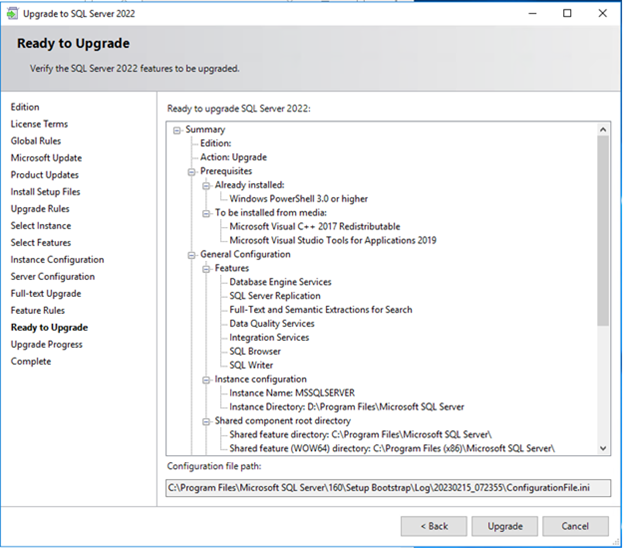Select Complete step in sidebar
Image resolution: width=624 pixels, height=549 pixels.
[x=31, y=361]
